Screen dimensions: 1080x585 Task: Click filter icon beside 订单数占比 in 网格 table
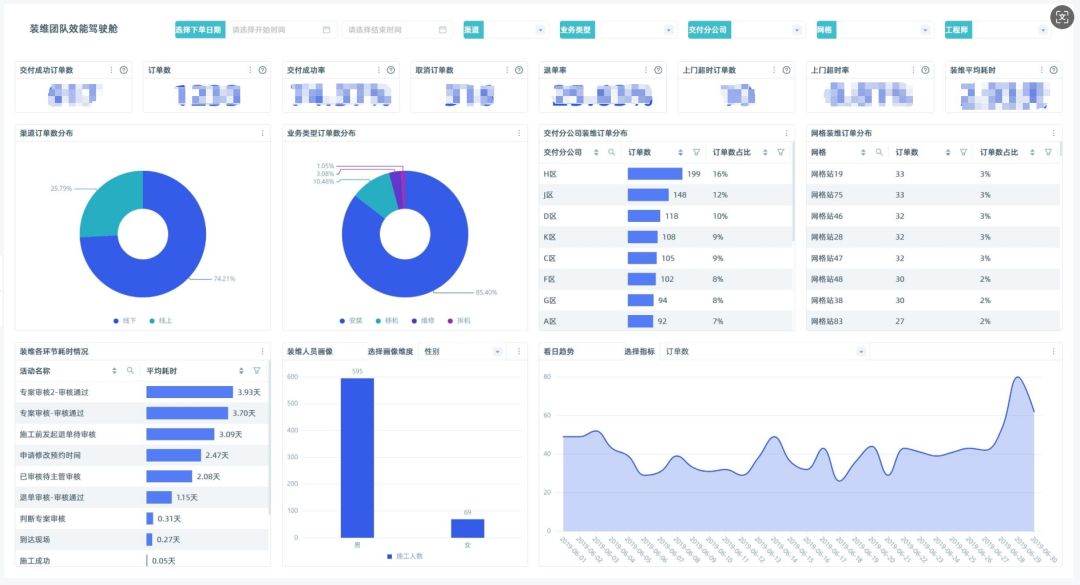(1048, 152)
